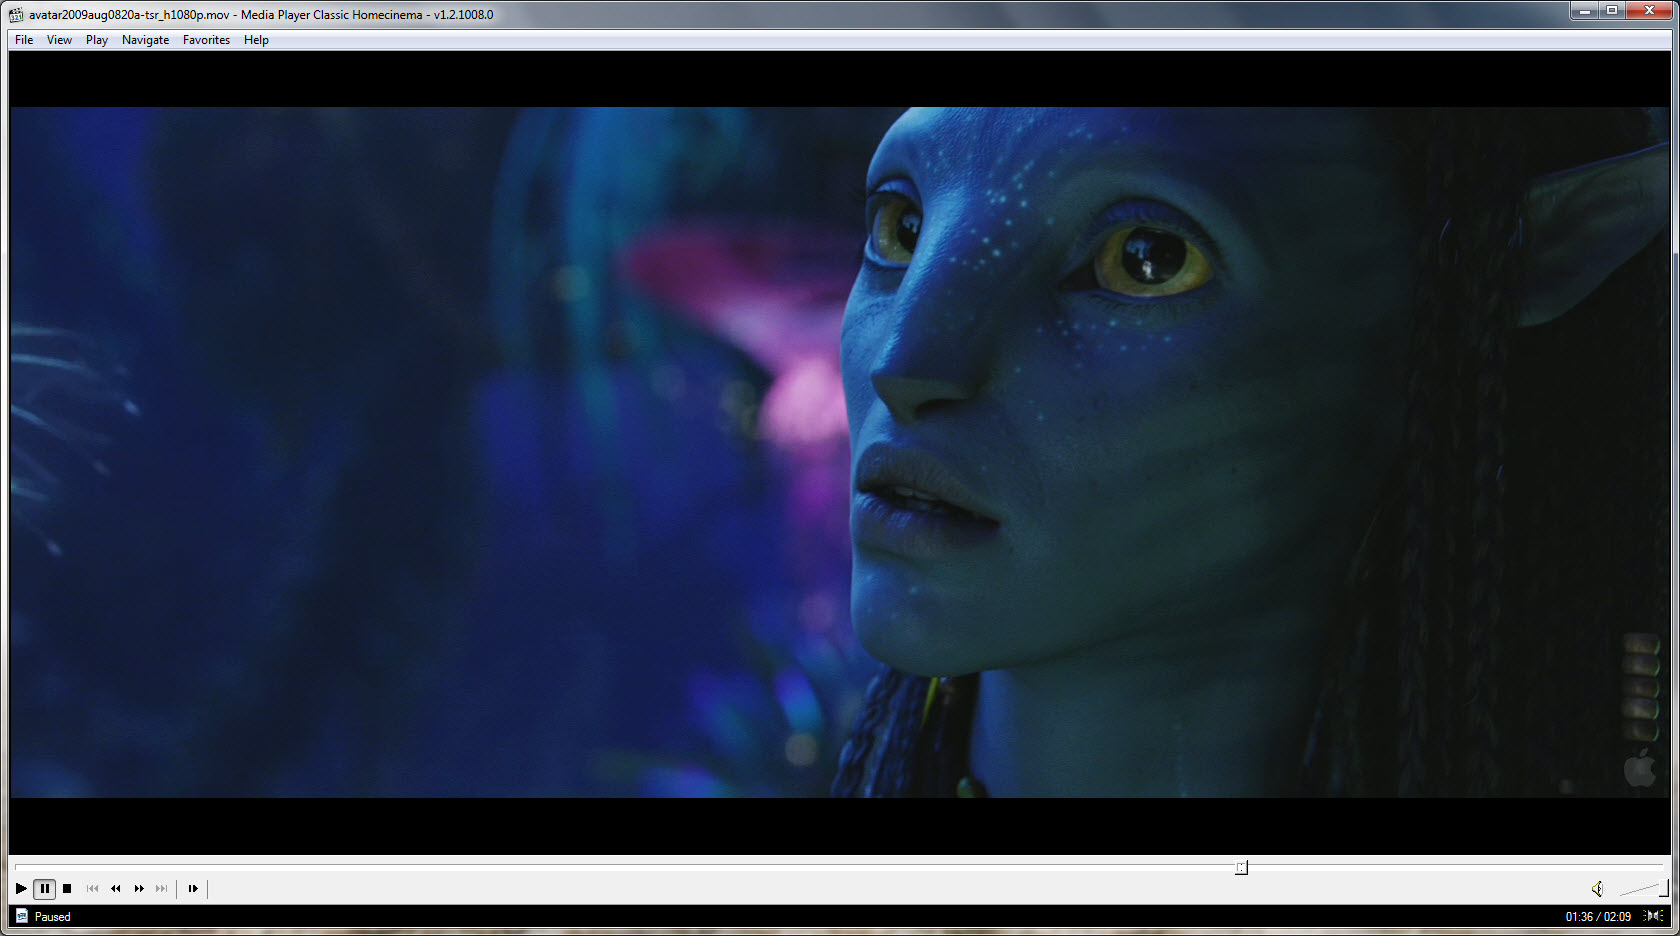Seek to an earlier point on the timeline
1680x936 pixels.
(625, 867)
